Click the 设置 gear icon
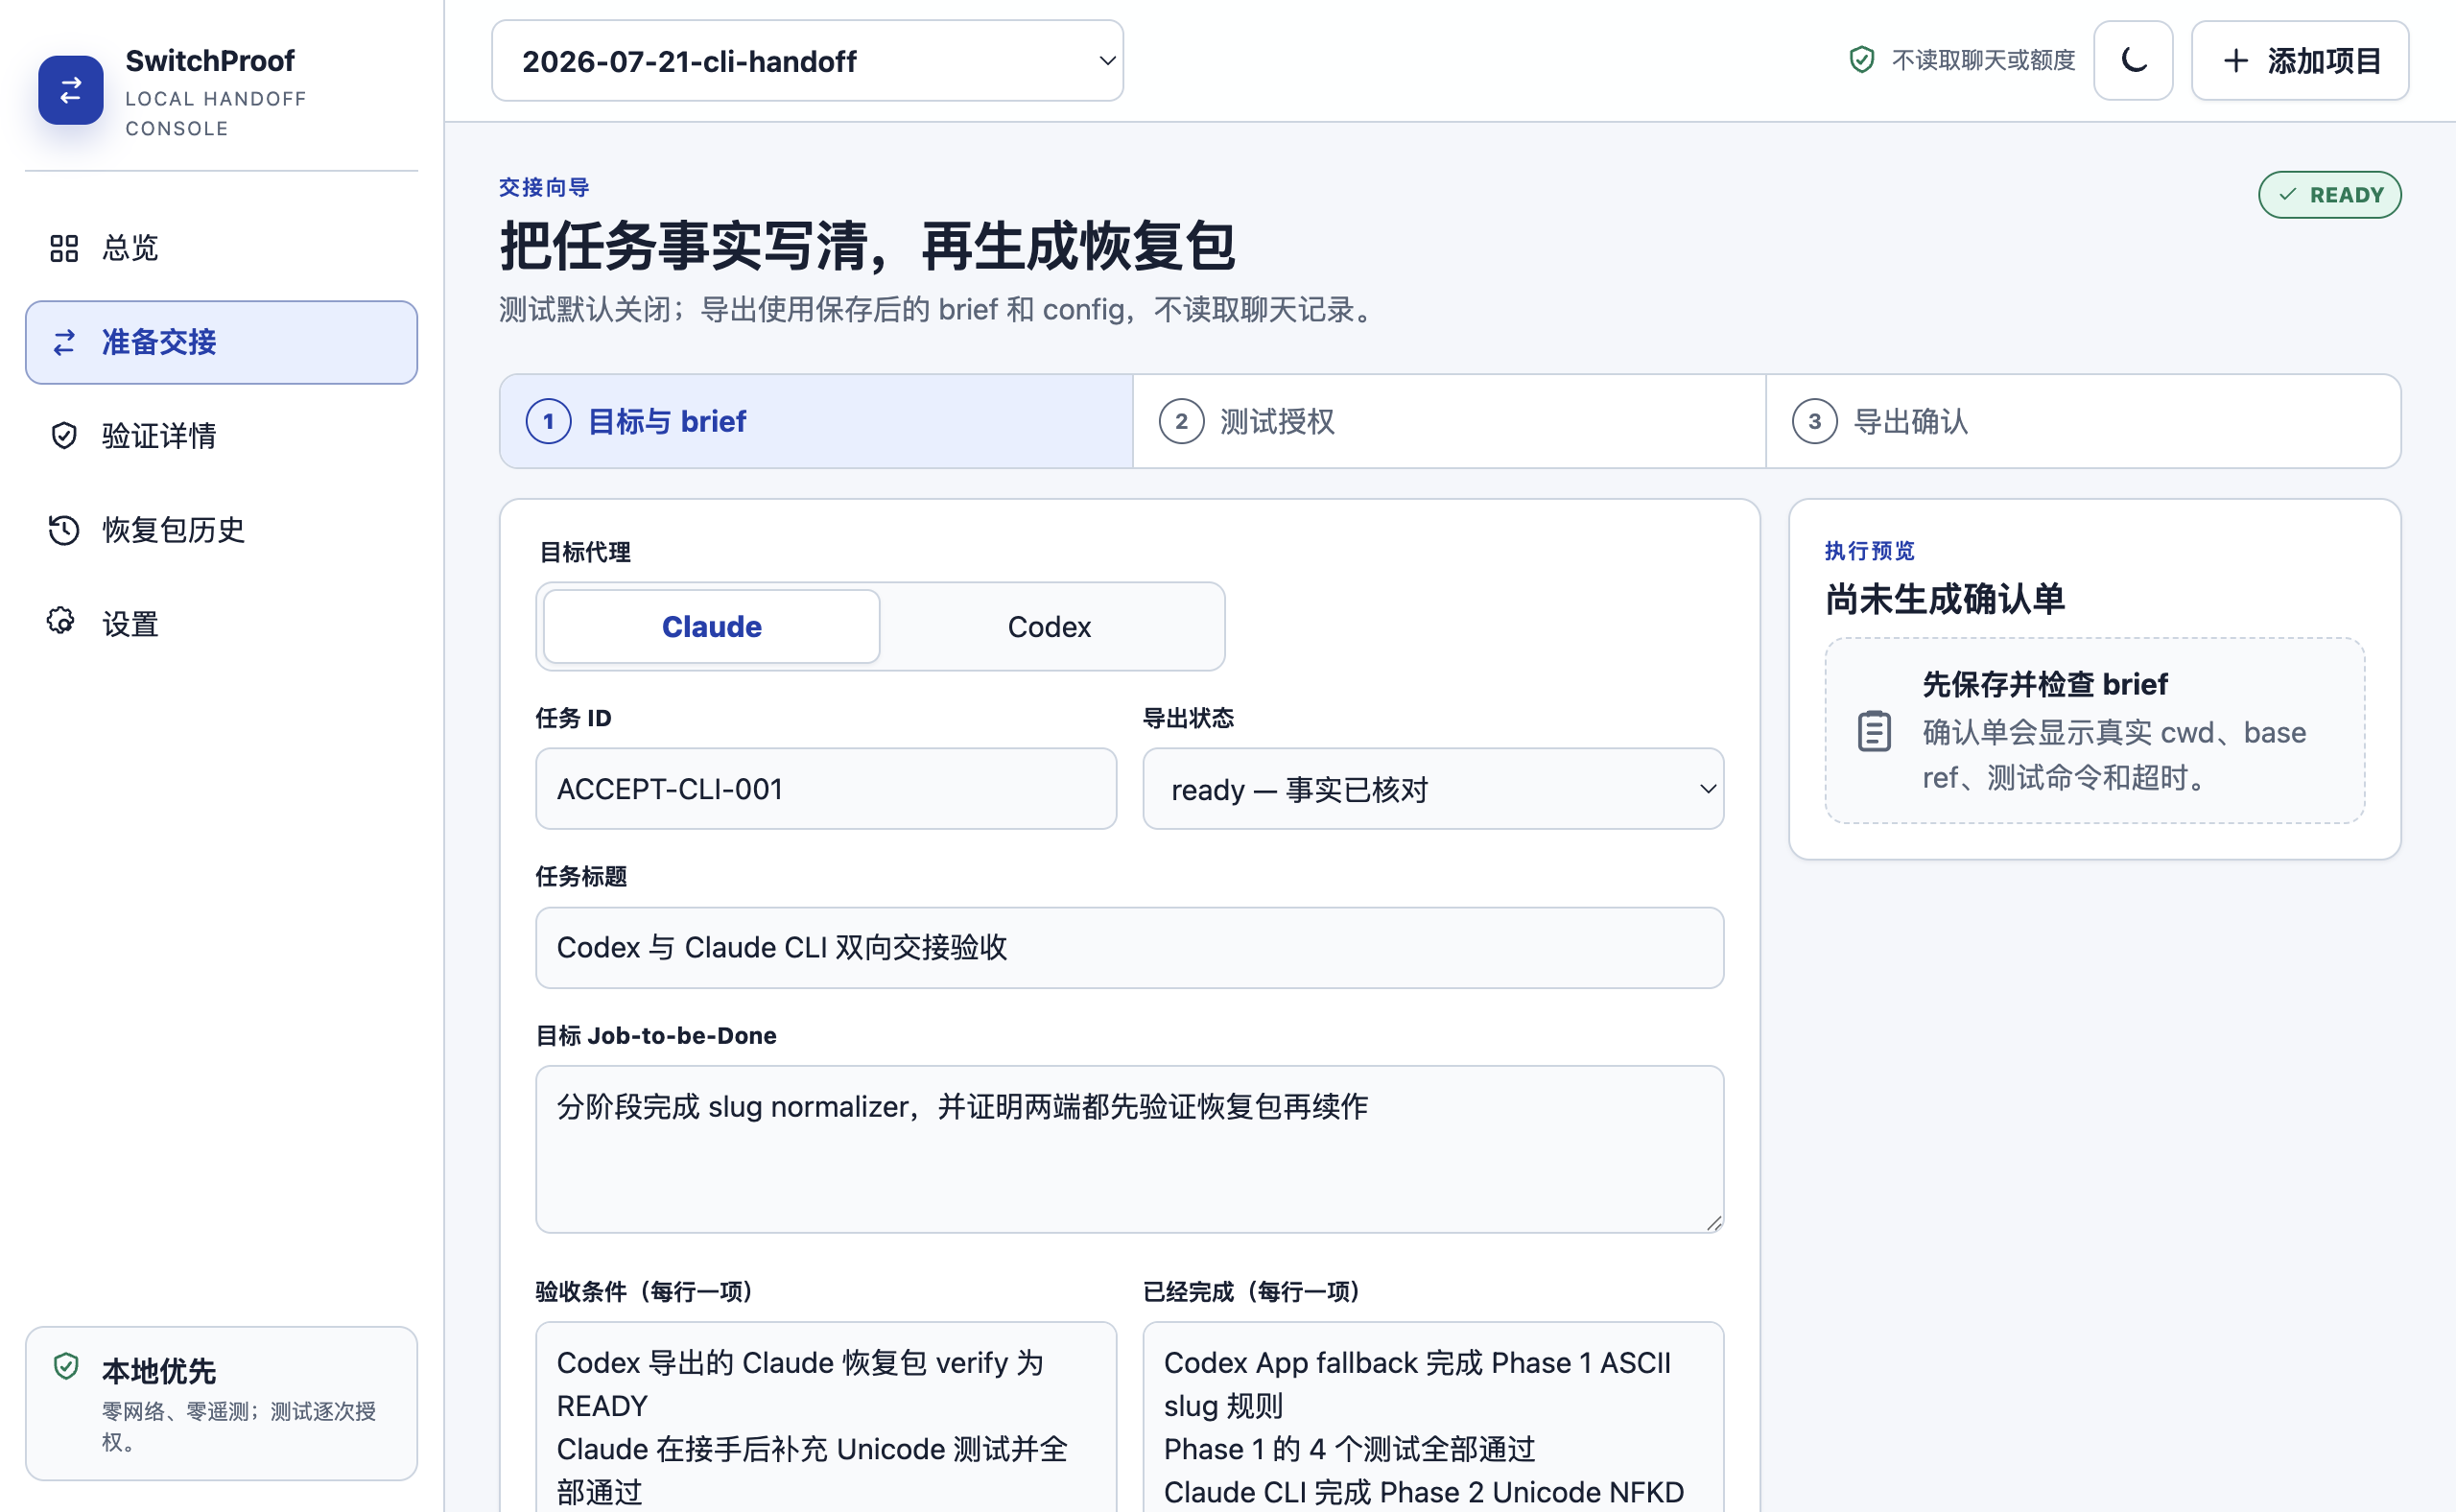This screenshot has height=1512, width=2456. [61, 621]
